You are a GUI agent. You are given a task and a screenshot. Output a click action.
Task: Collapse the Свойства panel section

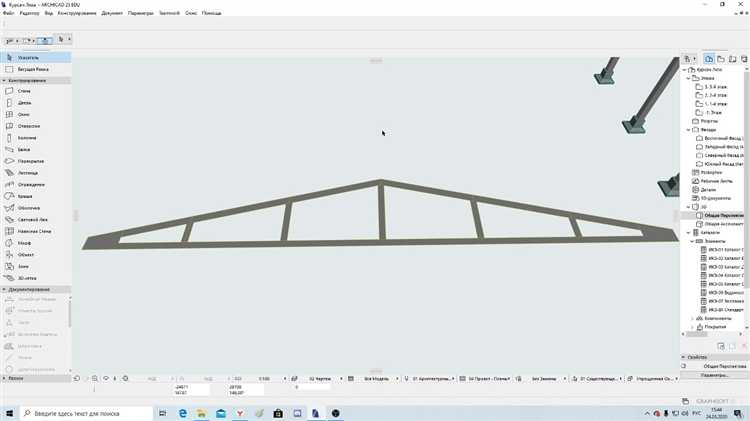point(684,357)
